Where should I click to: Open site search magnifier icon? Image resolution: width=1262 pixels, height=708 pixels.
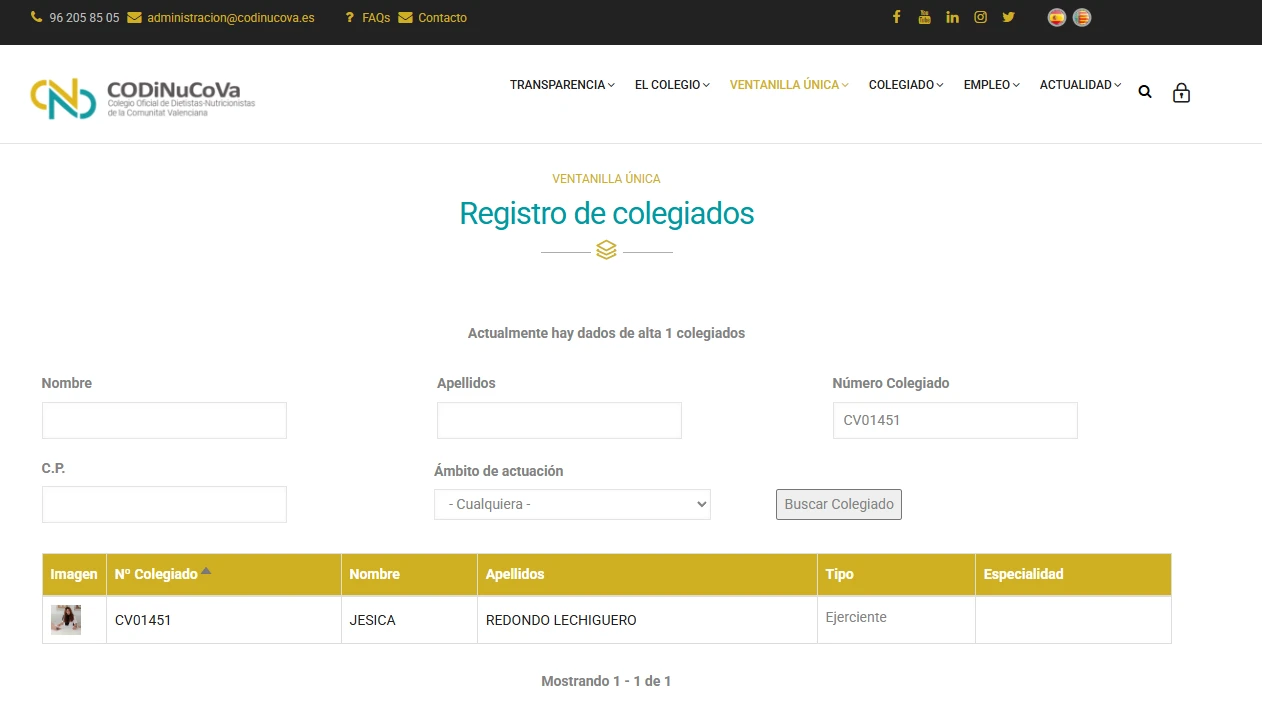[1145, 92]
